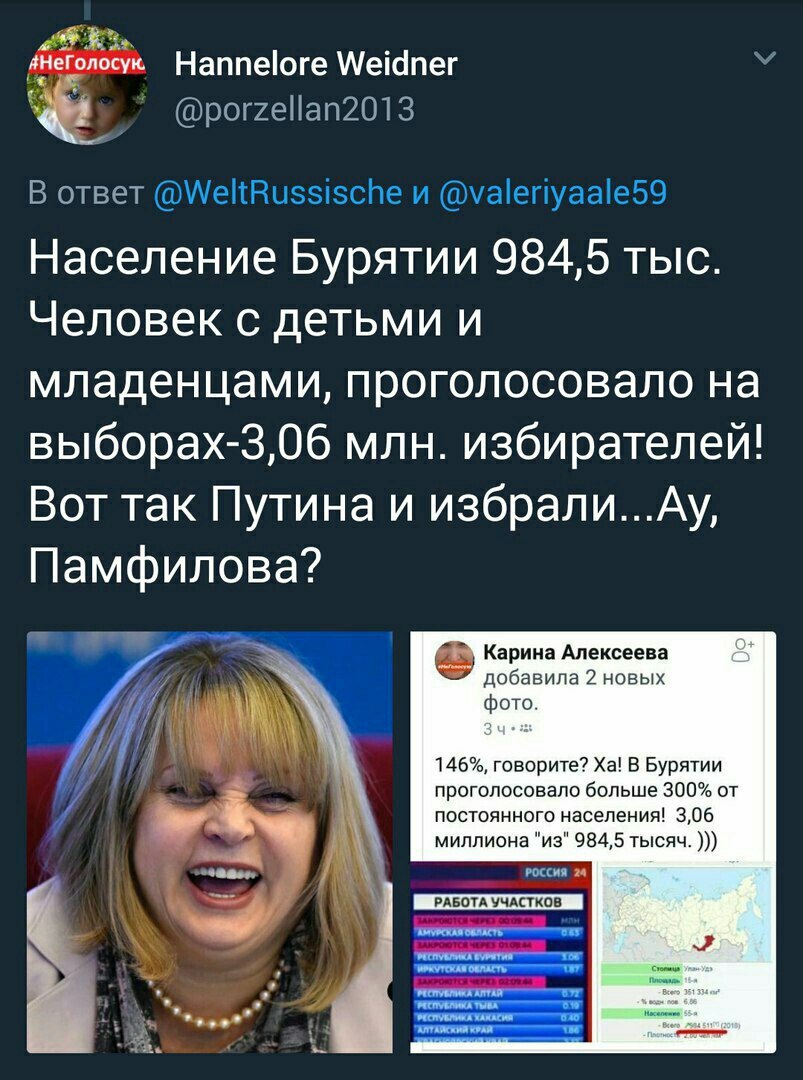Image resolution: width=803 pixels, height=1080 pixels.
Task: Open the Buryatia map thumbnail
Action: 685,957
